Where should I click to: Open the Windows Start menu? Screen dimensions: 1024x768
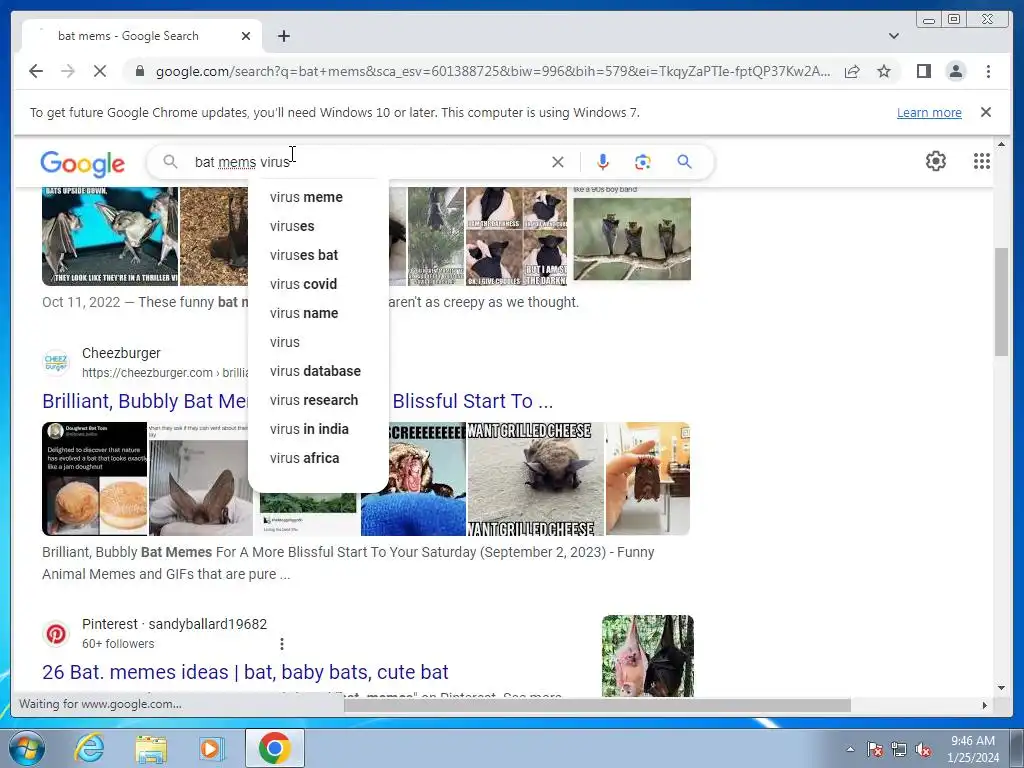click(x=26, y=748)
